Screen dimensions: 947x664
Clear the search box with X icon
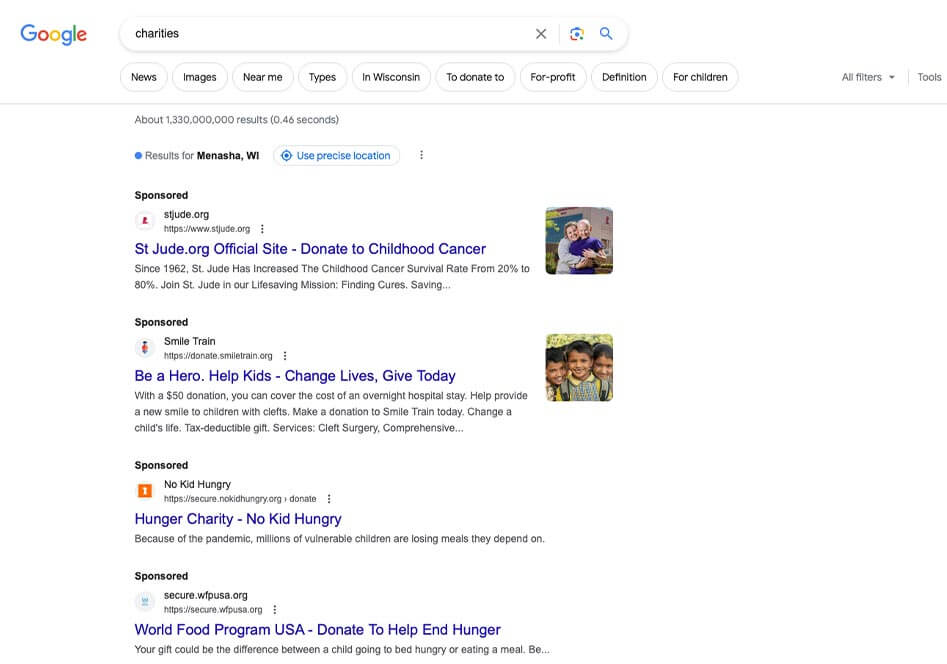click(541, 34)
